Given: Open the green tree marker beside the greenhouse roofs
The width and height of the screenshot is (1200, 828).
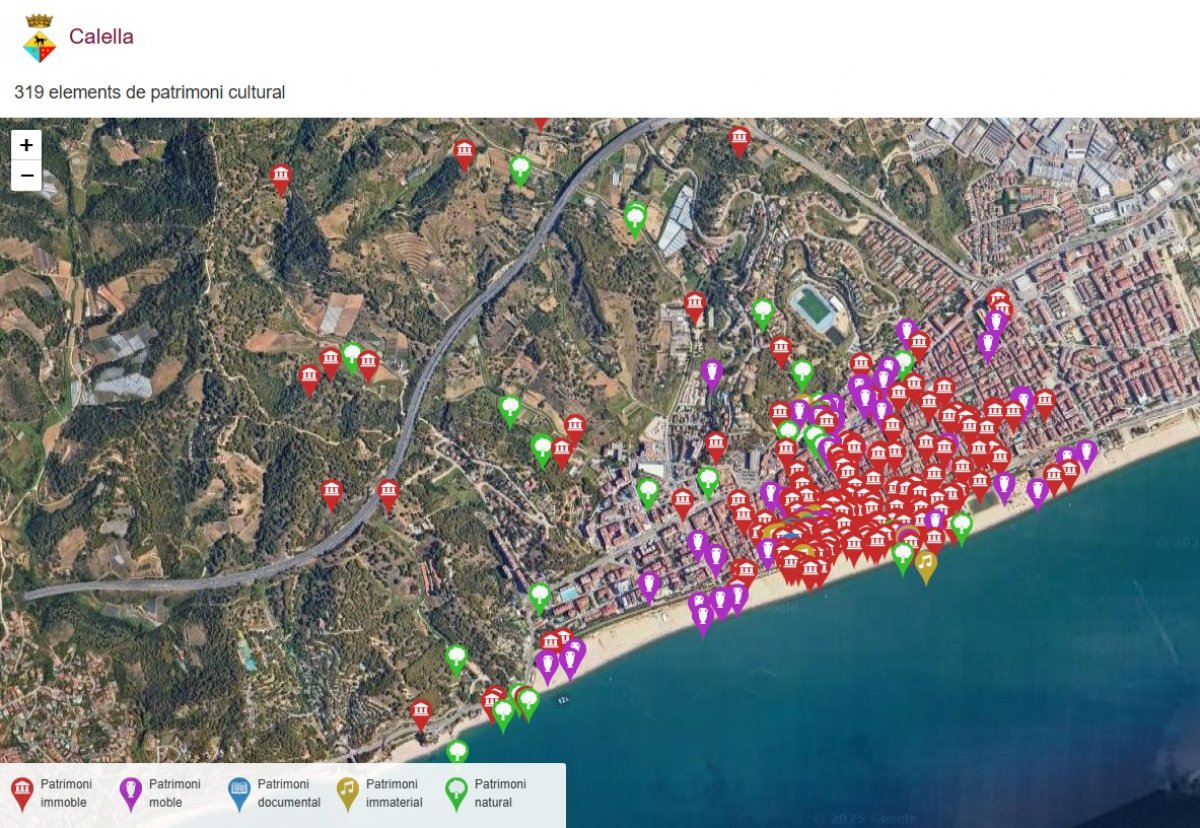Looking at the screenshot, I should pos(635,218).
